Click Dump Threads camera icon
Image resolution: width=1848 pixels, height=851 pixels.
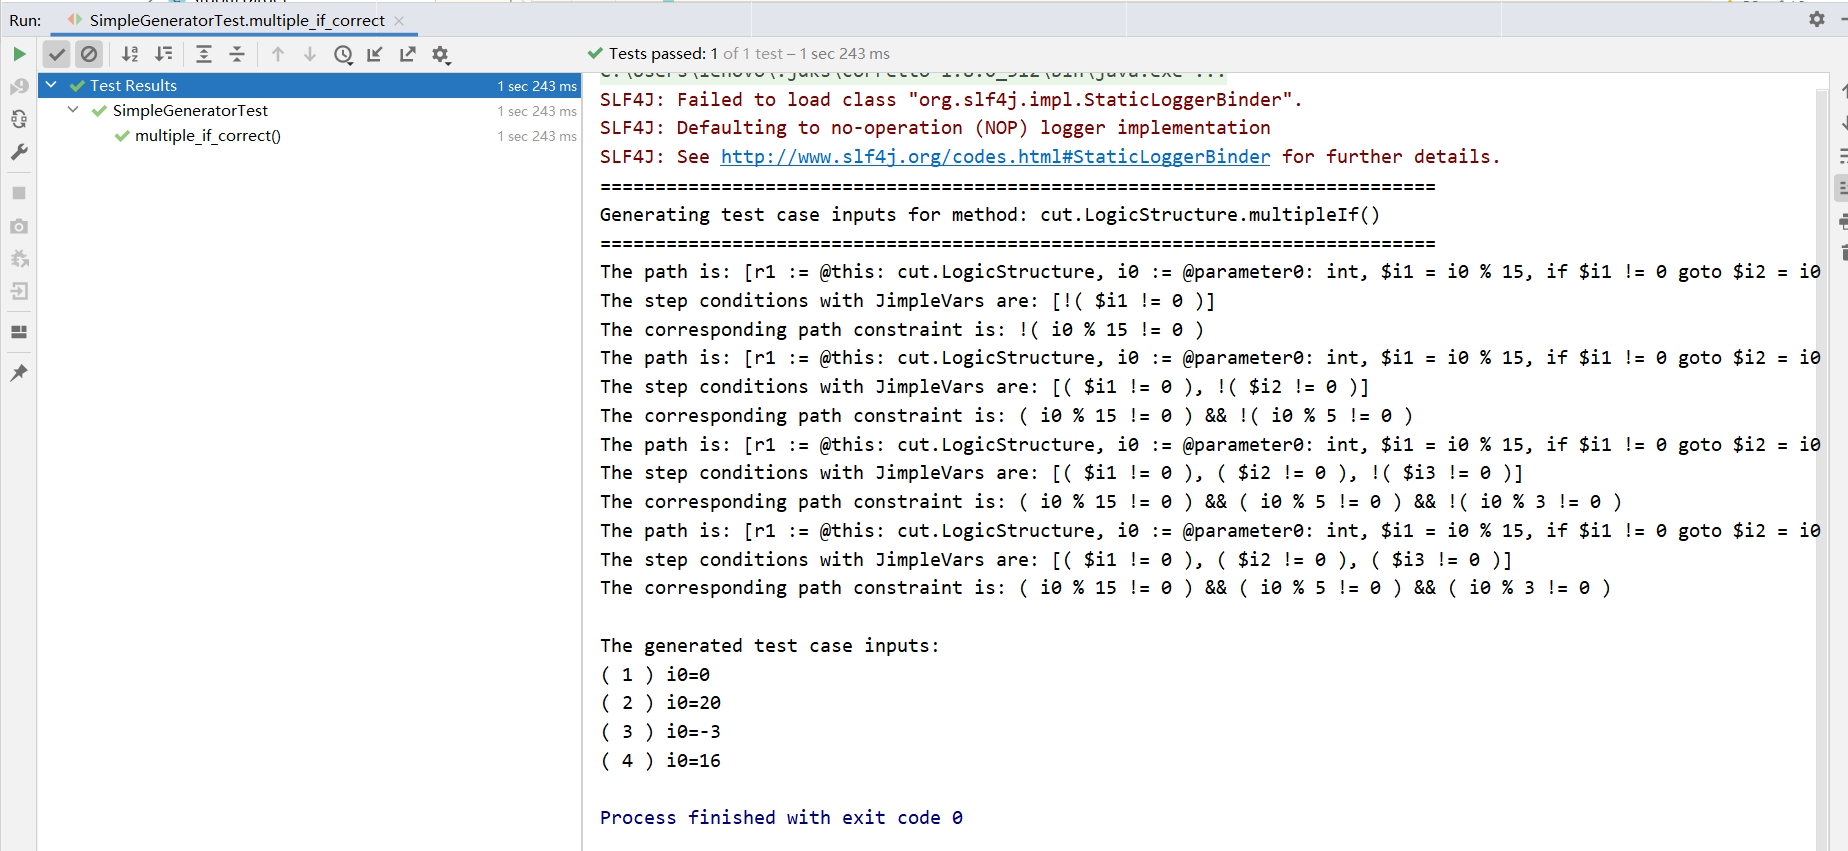(19, 226)
